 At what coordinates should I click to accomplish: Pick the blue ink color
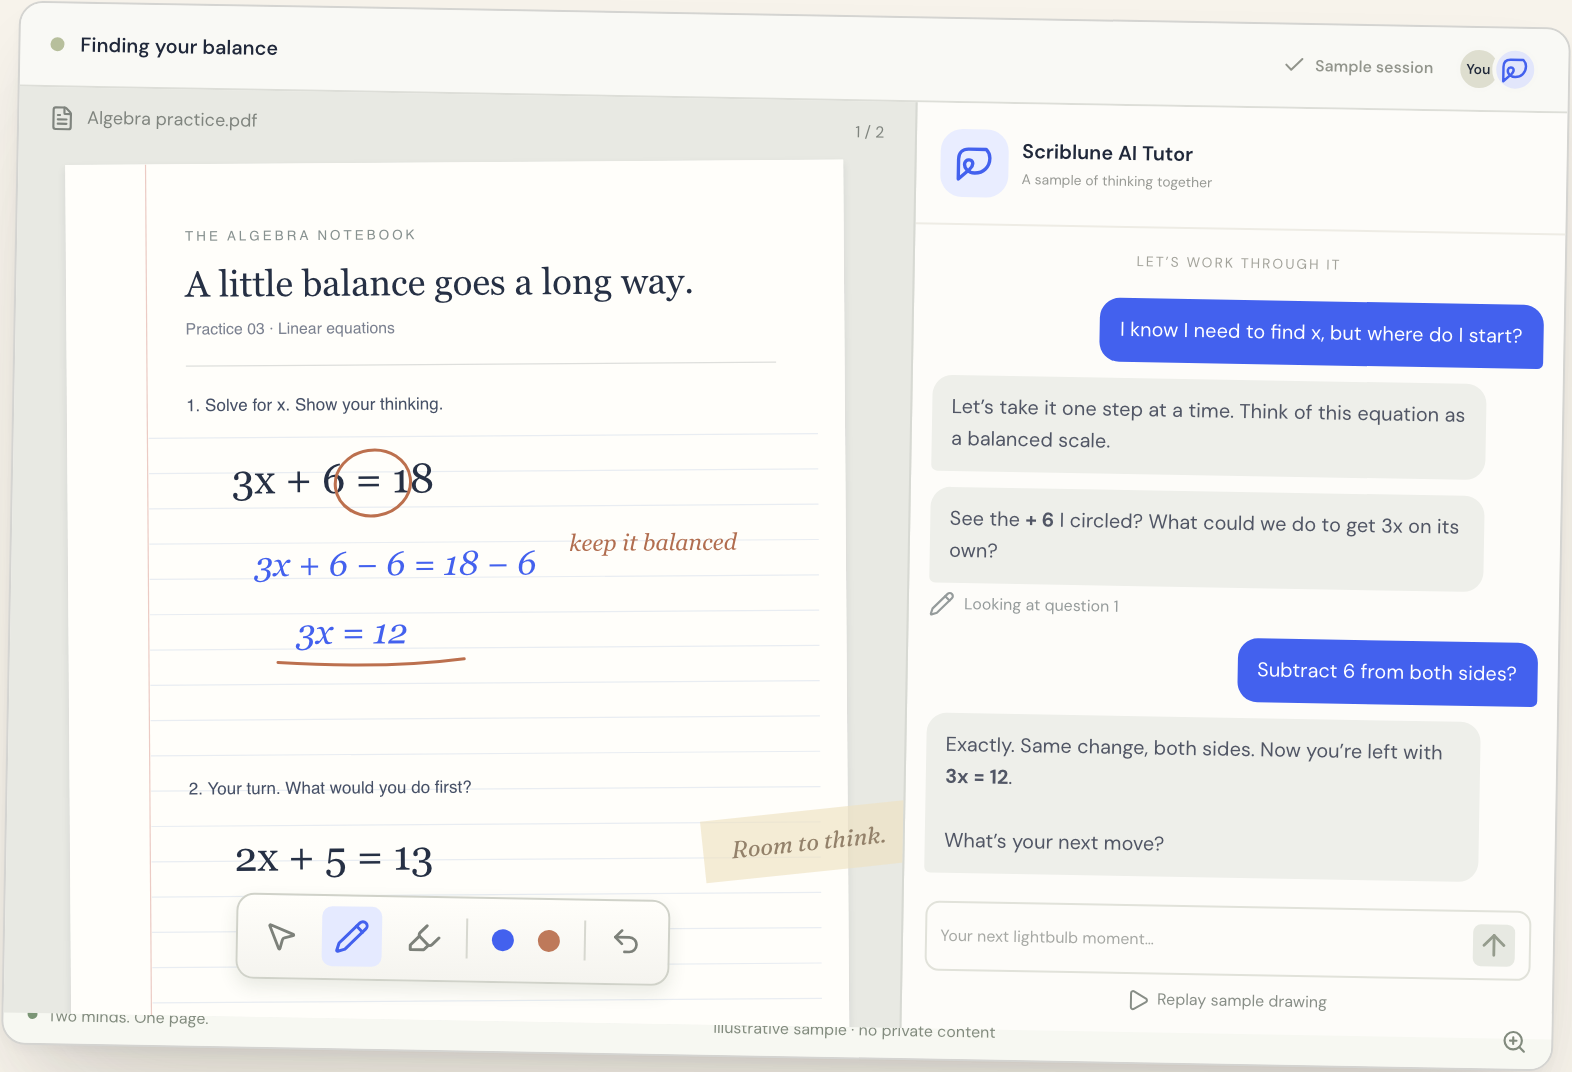tap(503, 940)
